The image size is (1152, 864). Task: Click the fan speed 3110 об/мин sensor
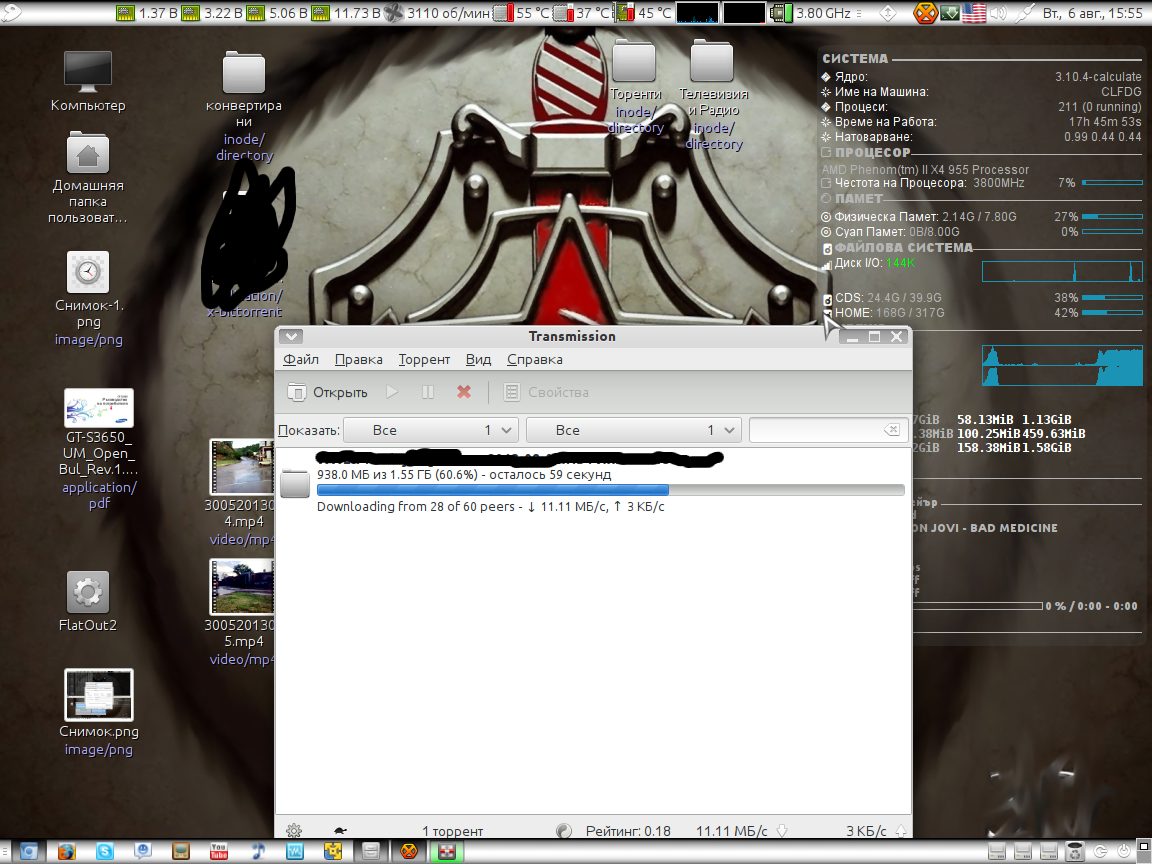437,12
